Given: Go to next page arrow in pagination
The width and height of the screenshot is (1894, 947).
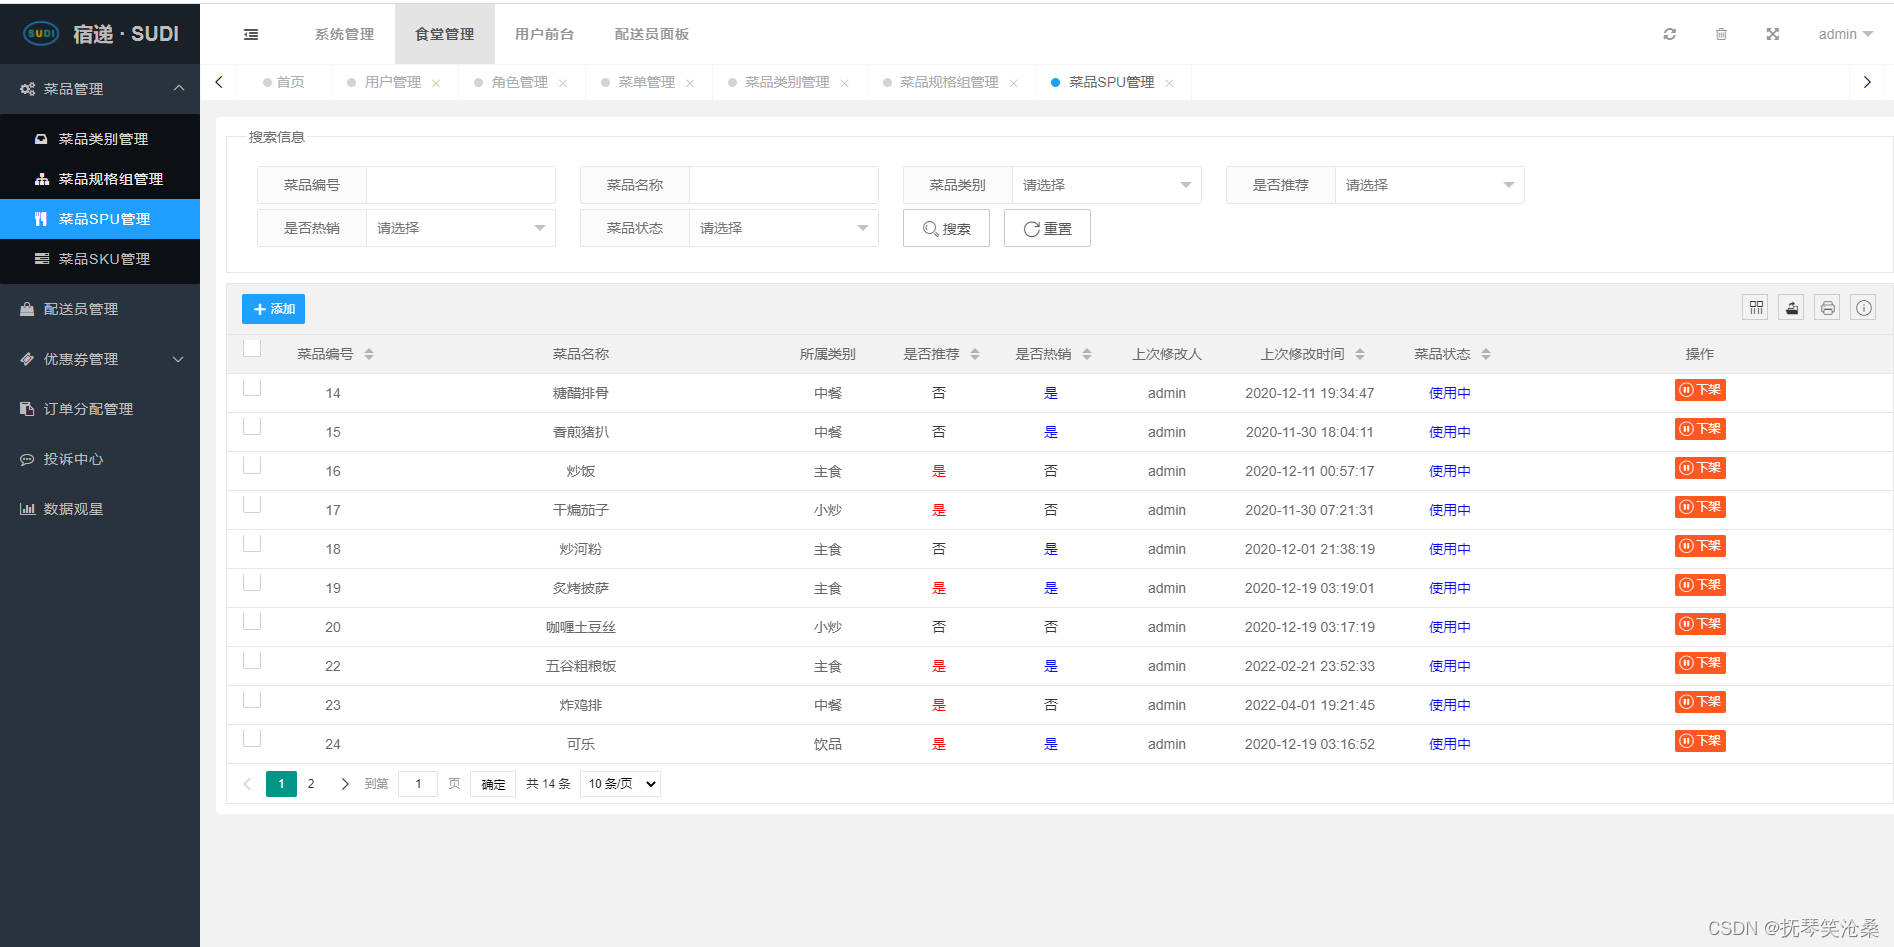Looking at the screenshot, I should point(345,784).
